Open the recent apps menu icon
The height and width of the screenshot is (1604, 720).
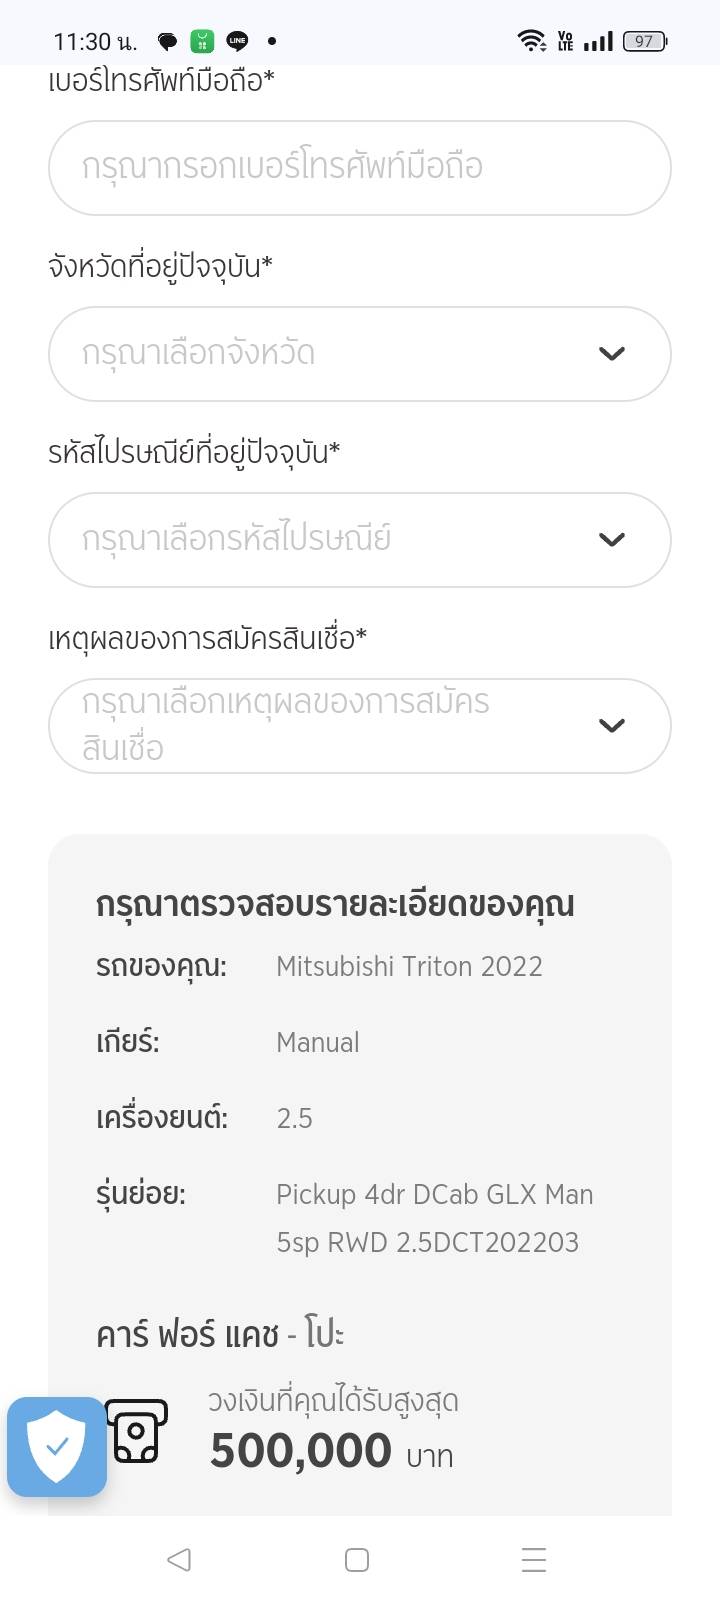click(534, 1560)
